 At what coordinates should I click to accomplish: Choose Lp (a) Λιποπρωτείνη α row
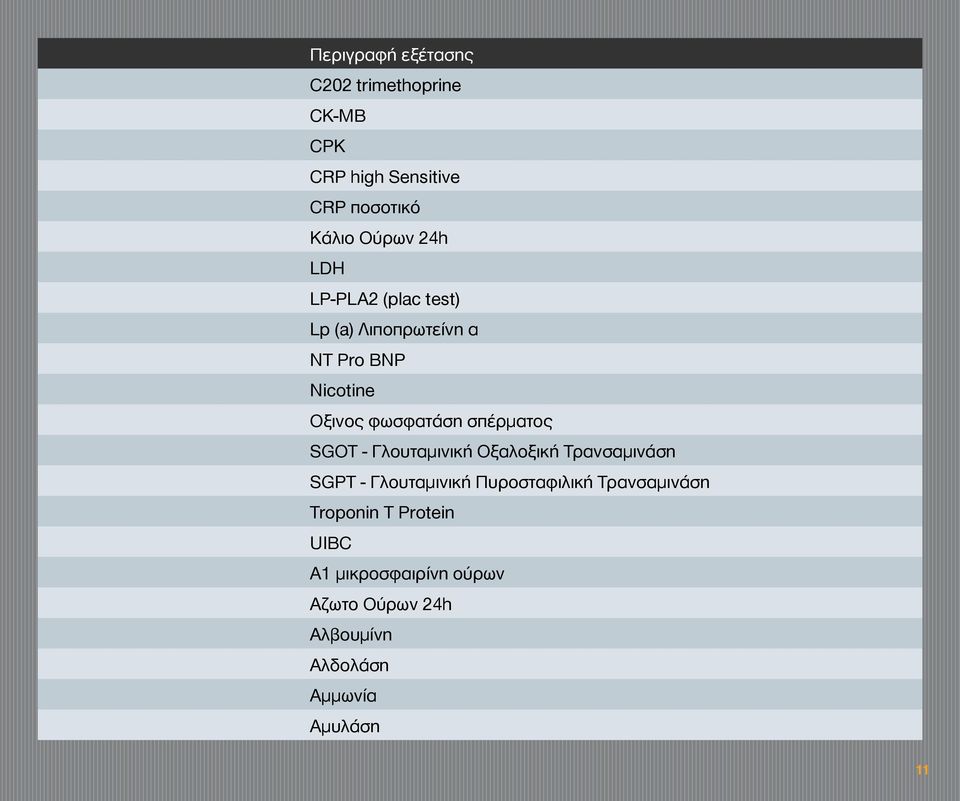[x=480, y=328]
